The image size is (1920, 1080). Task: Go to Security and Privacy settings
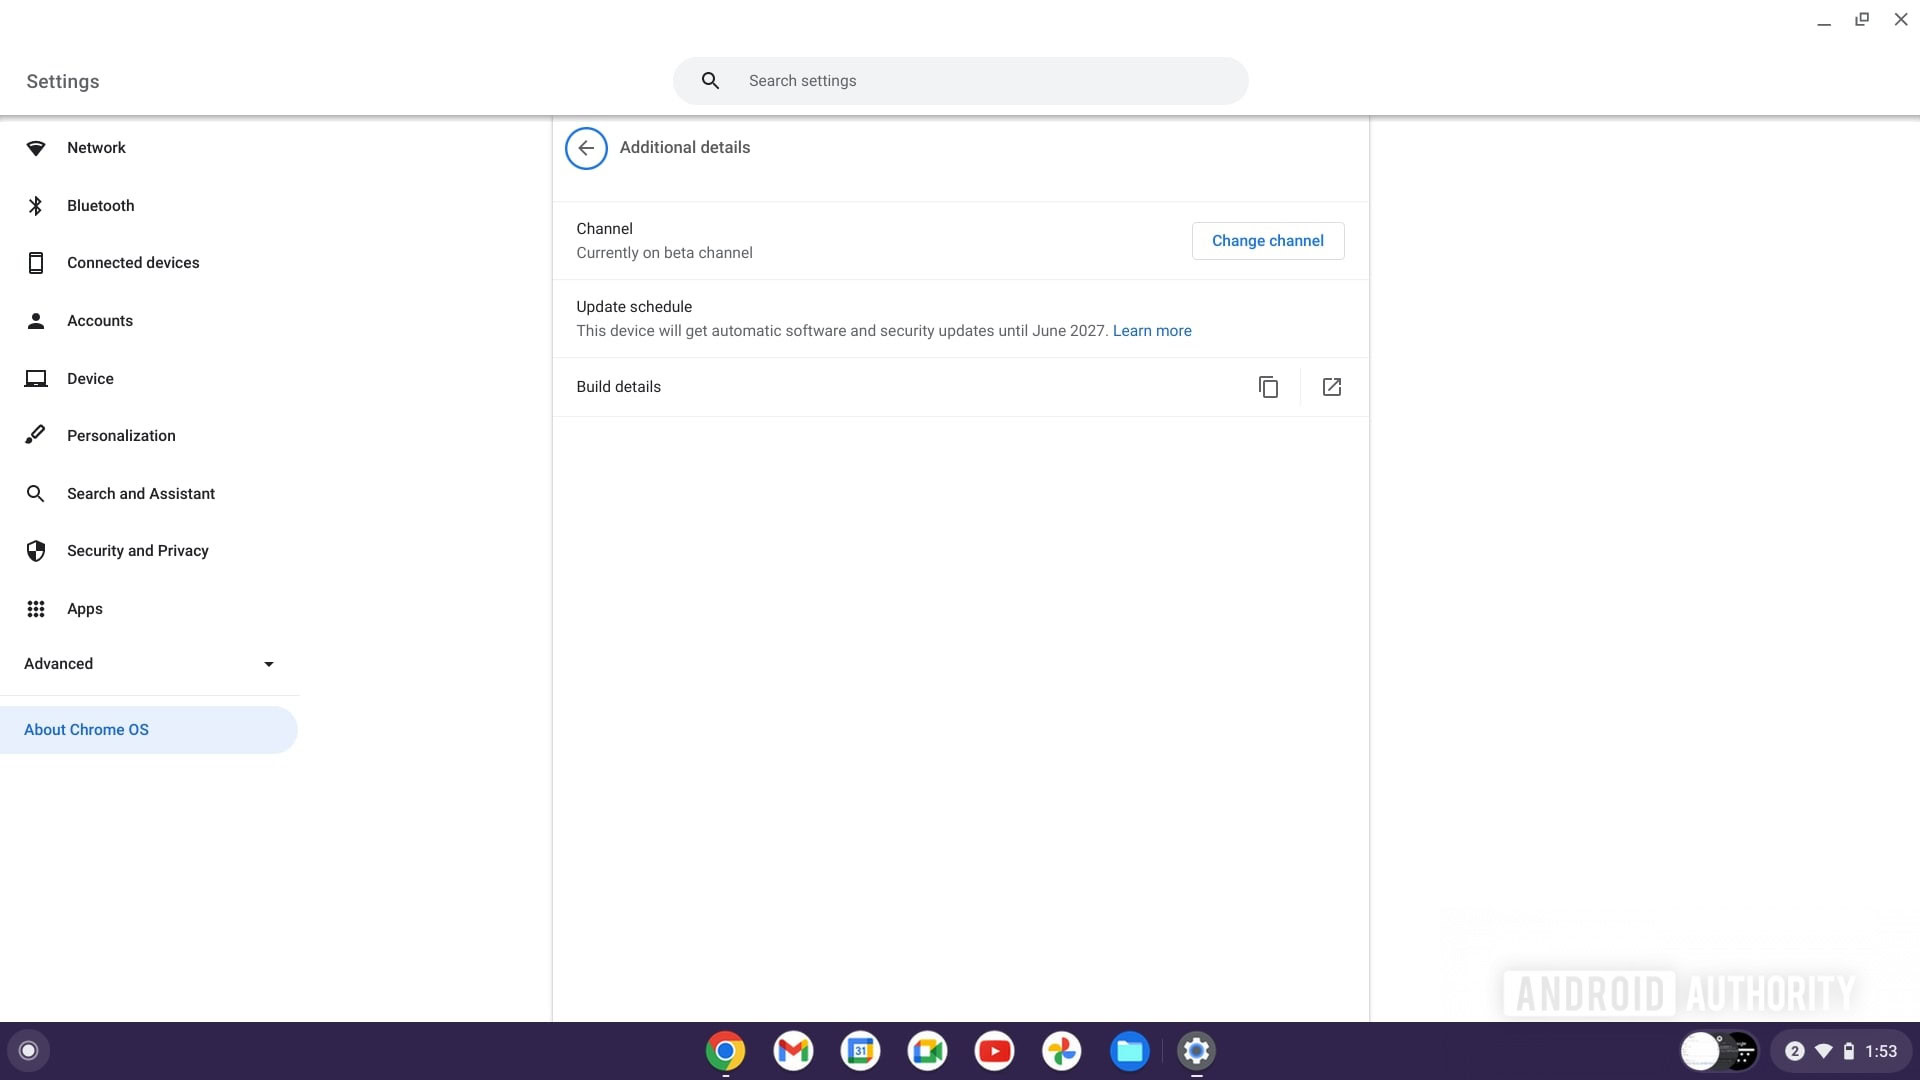coord(137,551)
